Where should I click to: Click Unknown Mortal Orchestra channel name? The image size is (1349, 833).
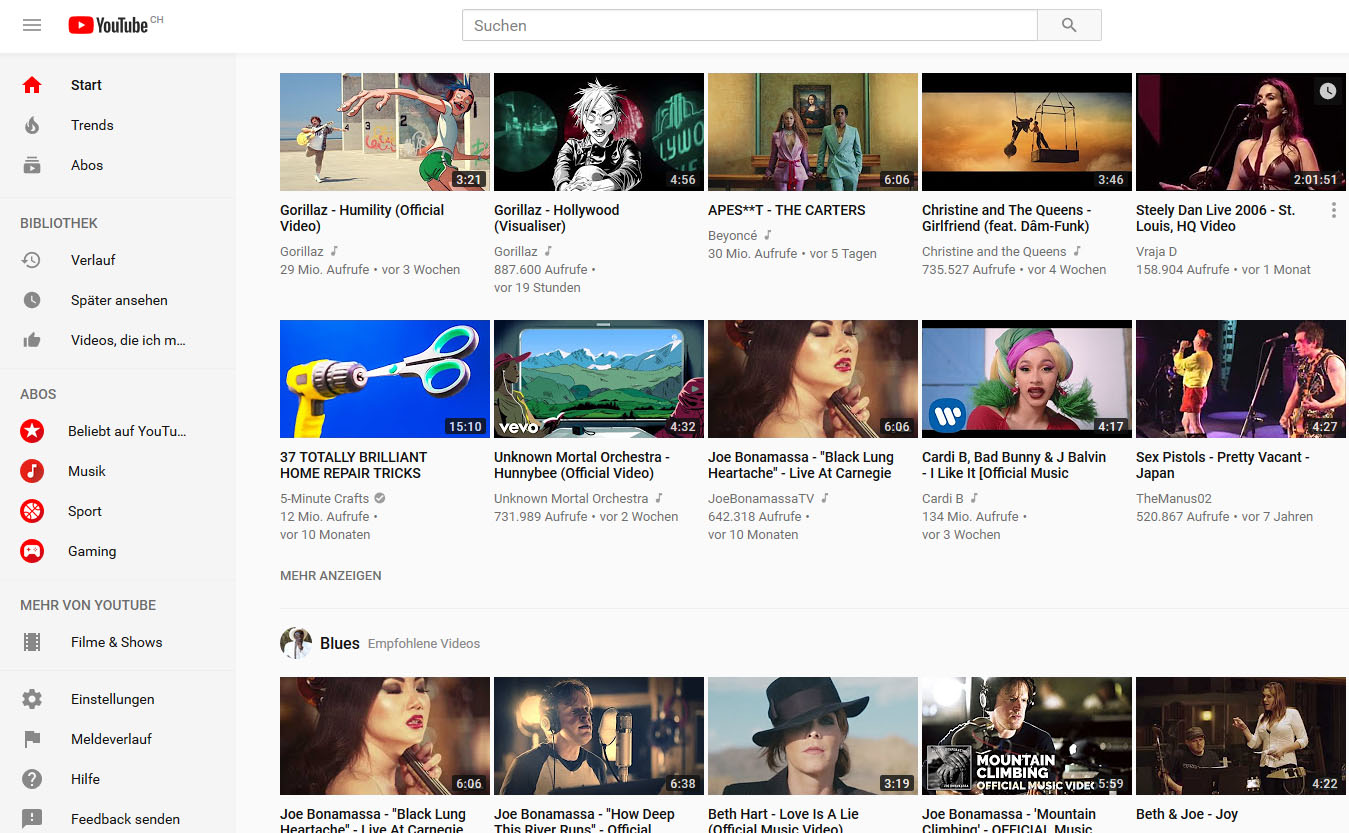(x=571, y=499)
